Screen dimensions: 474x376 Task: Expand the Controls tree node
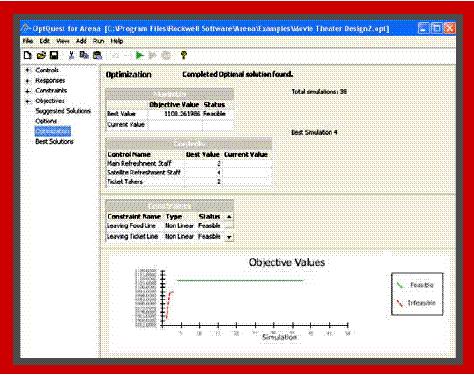(x=28, y=70)
